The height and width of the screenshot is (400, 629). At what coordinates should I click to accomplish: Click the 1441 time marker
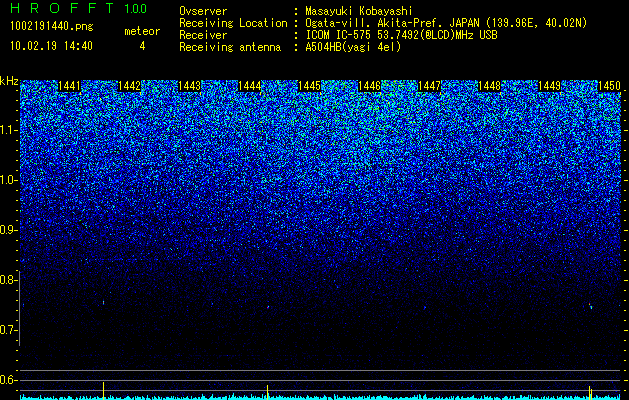point(69,86)
